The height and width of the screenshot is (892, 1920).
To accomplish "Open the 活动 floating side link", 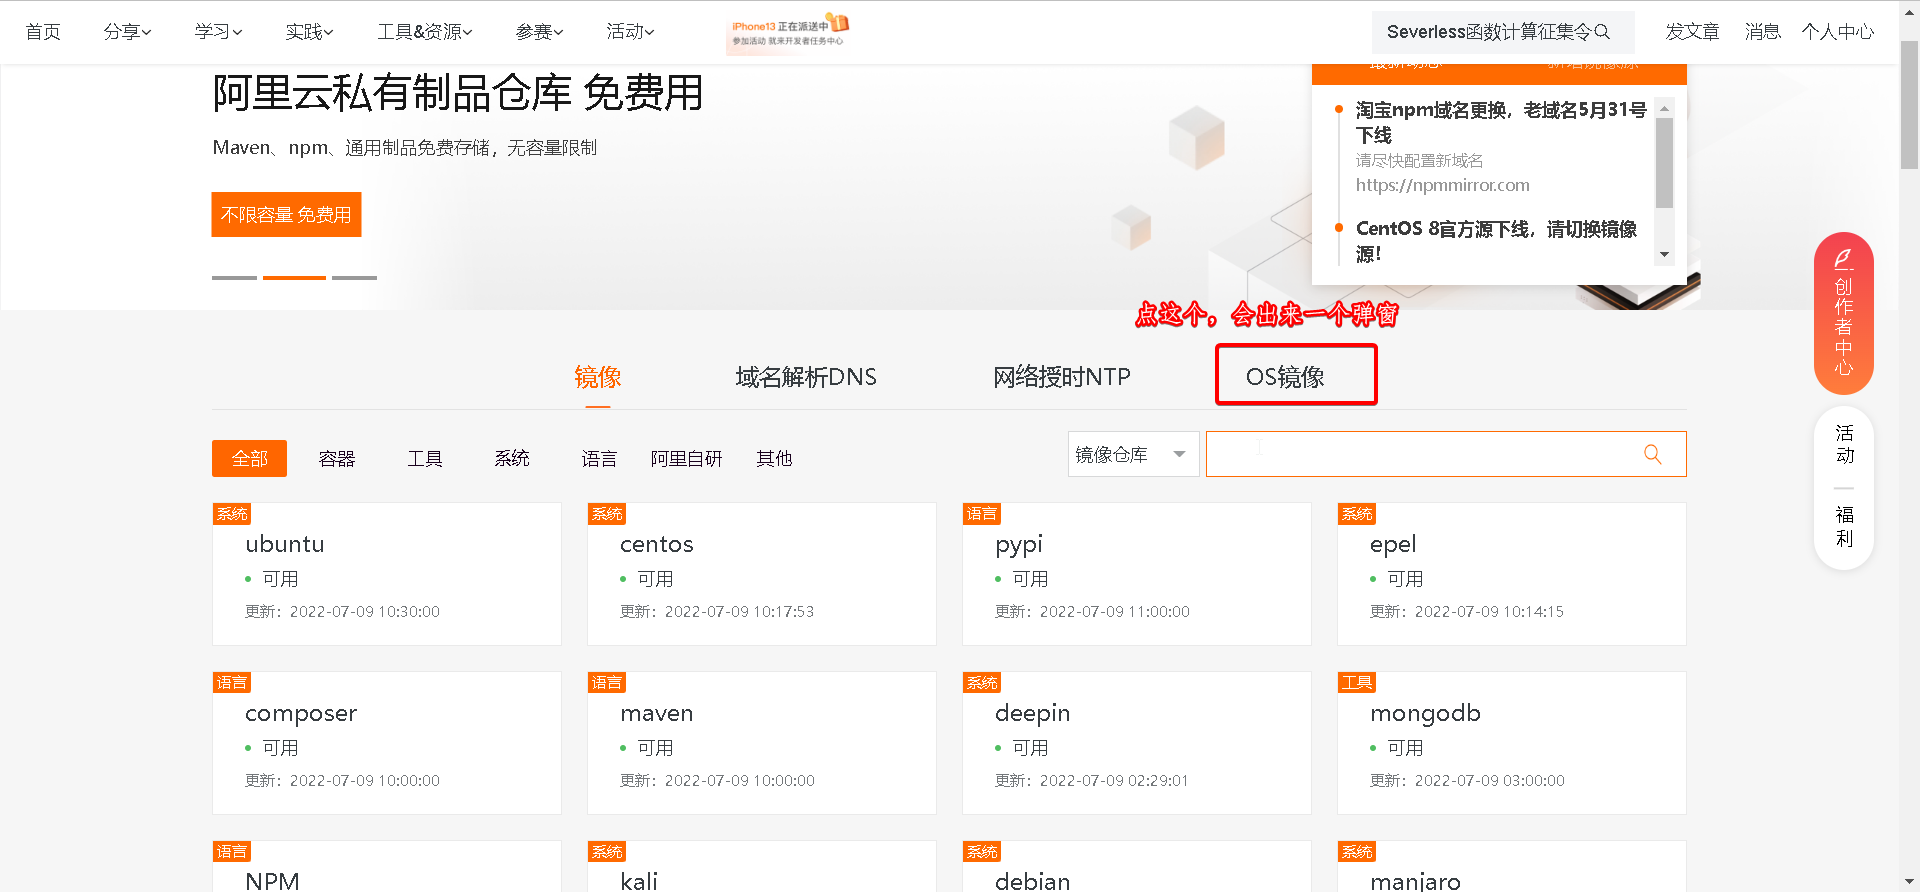I will 1844,445.
